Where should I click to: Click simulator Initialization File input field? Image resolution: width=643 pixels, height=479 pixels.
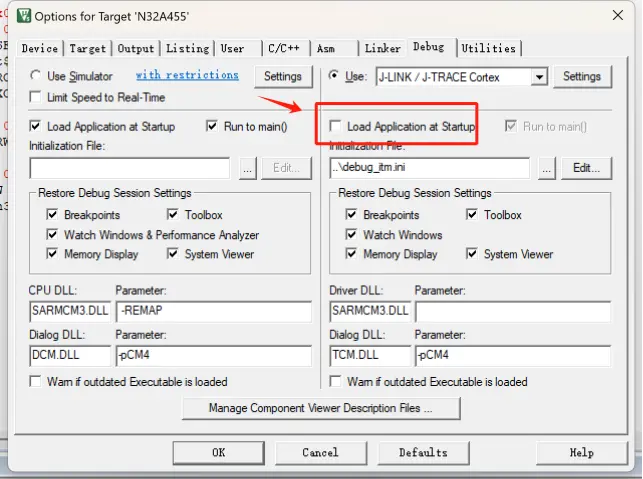130,168
